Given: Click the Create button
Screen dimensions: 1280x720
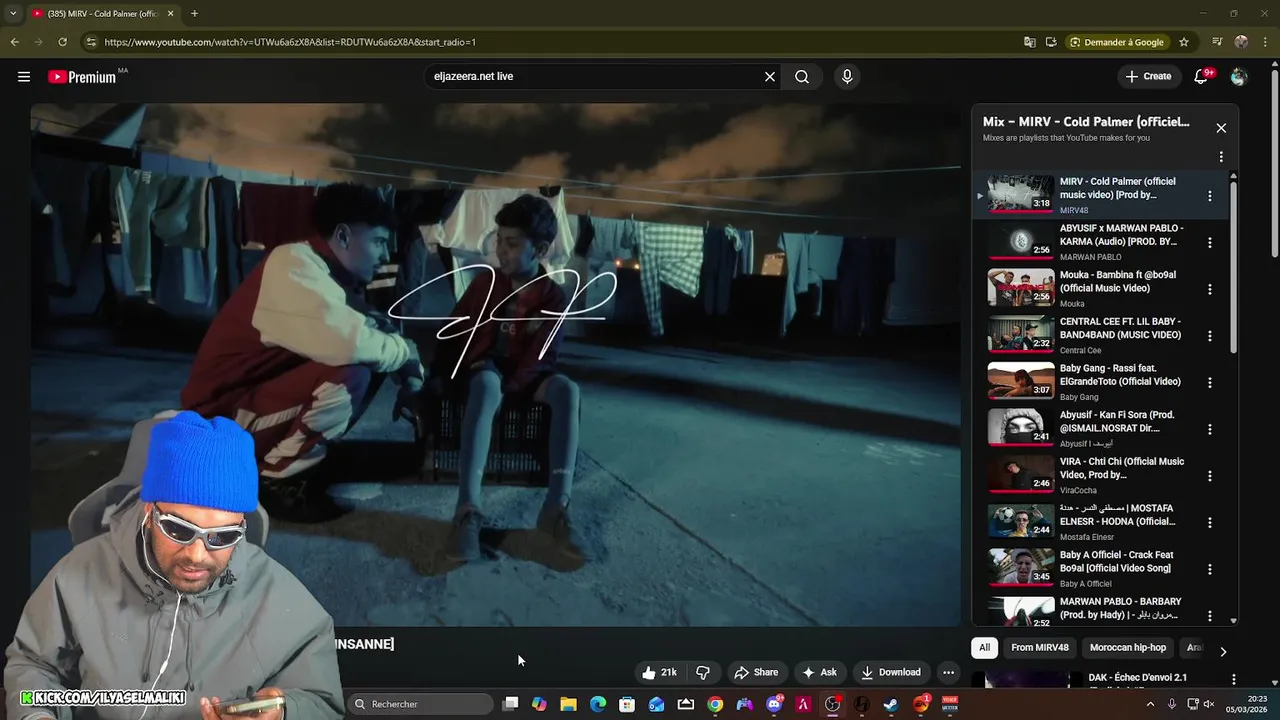Looking at the screenshot, I should click(1148, 77).
